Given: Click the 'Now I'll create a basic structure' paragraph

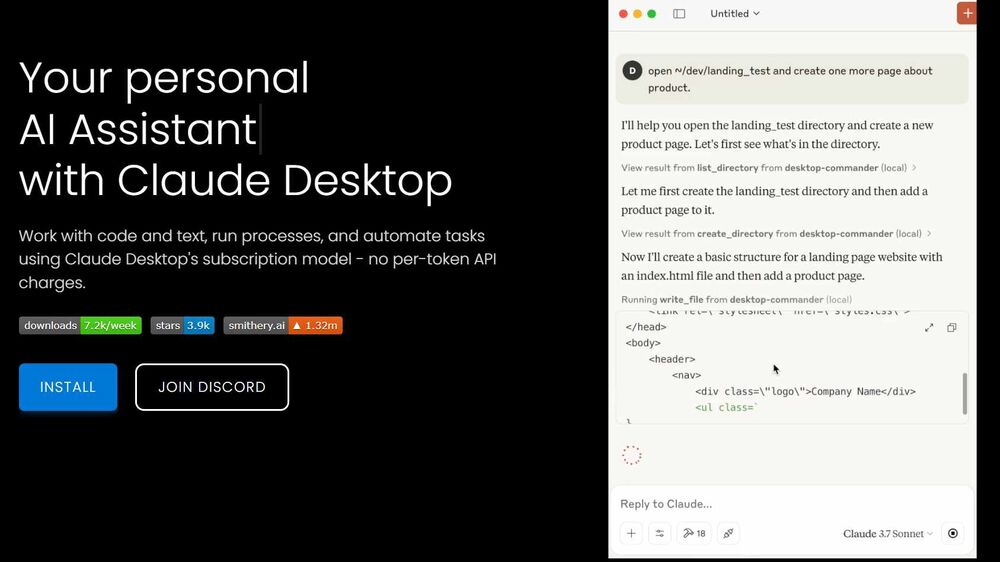Looking at the screenshot, I should pos(782,267).
